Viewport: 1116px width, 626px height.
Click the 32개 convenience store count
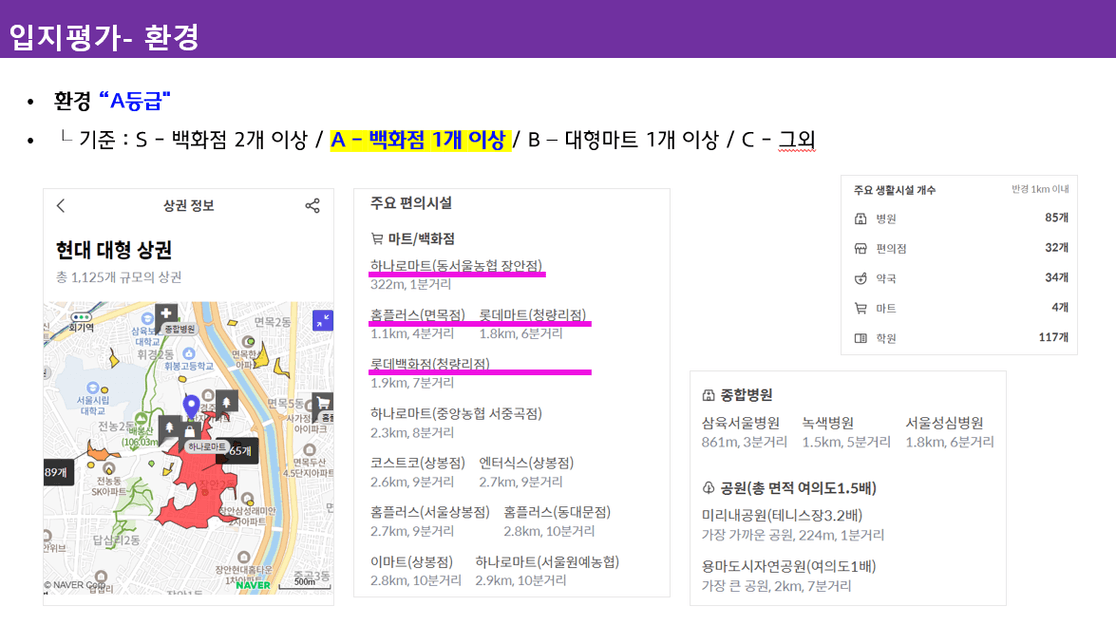click(x=1056, y=248)
